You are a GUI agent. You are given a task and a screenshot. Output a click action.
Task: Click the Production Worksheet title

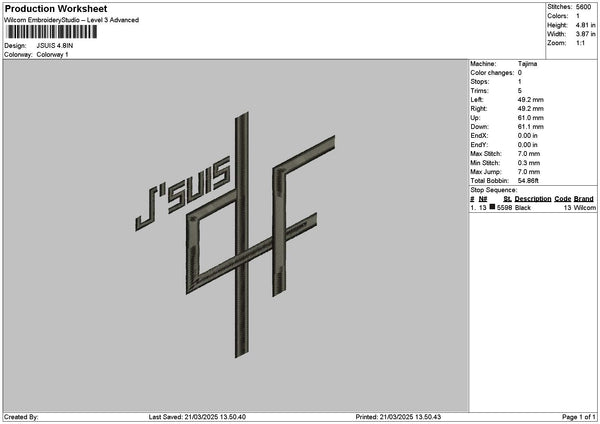[x=56, y=9]
